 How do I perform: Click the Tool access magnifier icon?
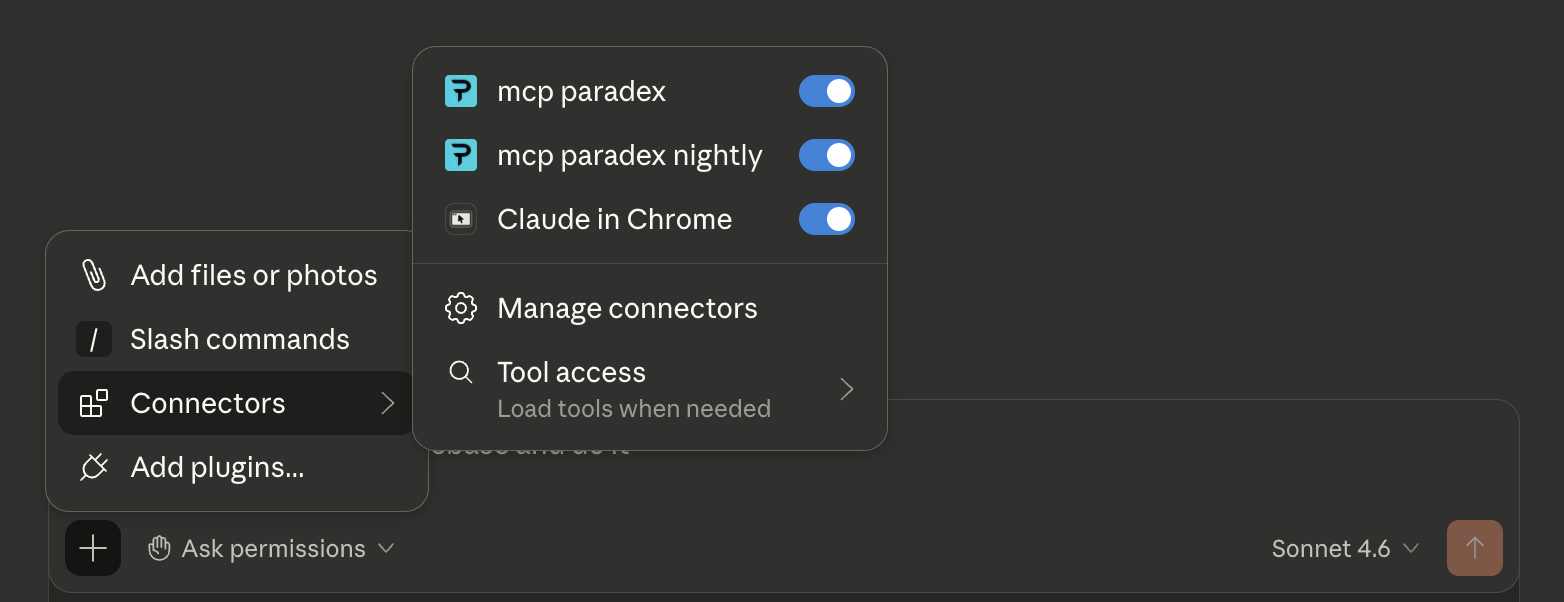click(461, 371)
